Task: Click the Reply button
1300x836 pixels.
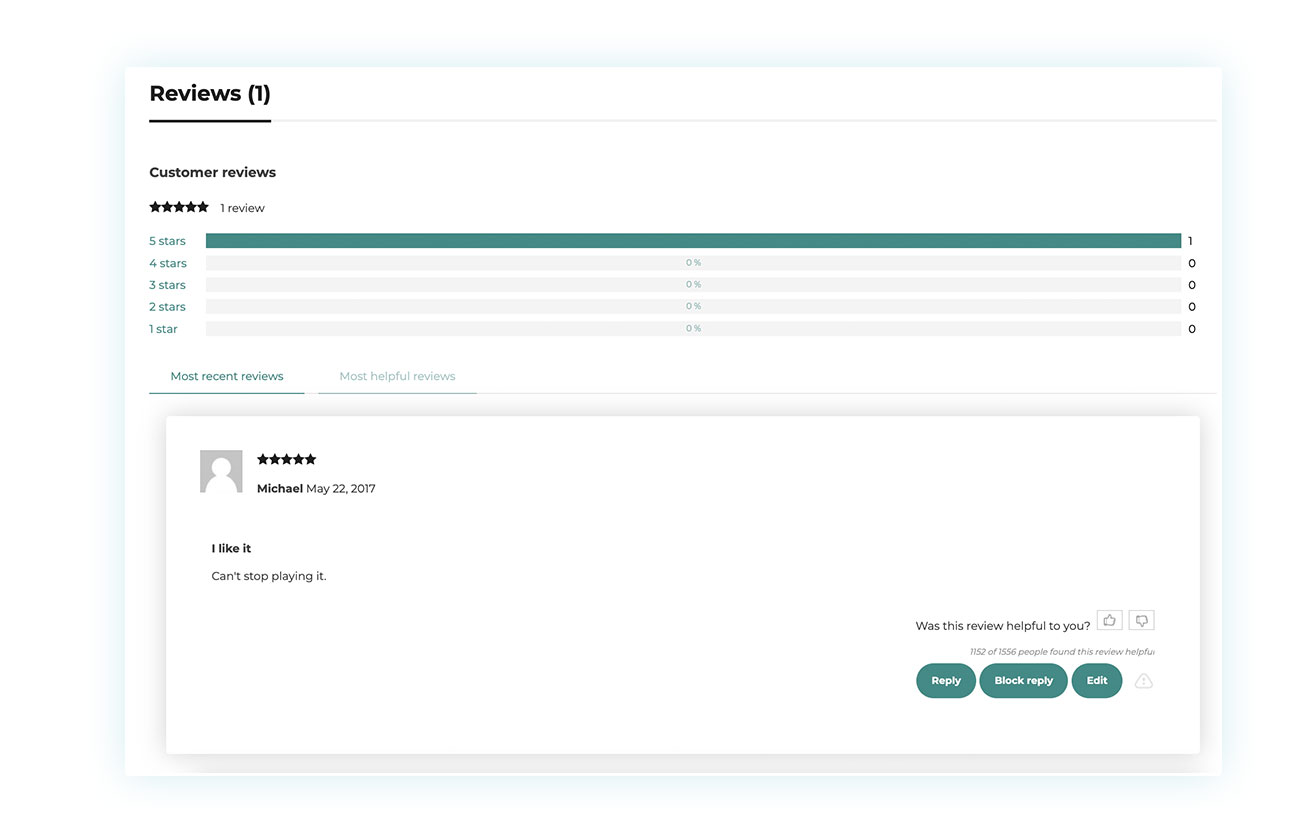Action: coord(946,681)
